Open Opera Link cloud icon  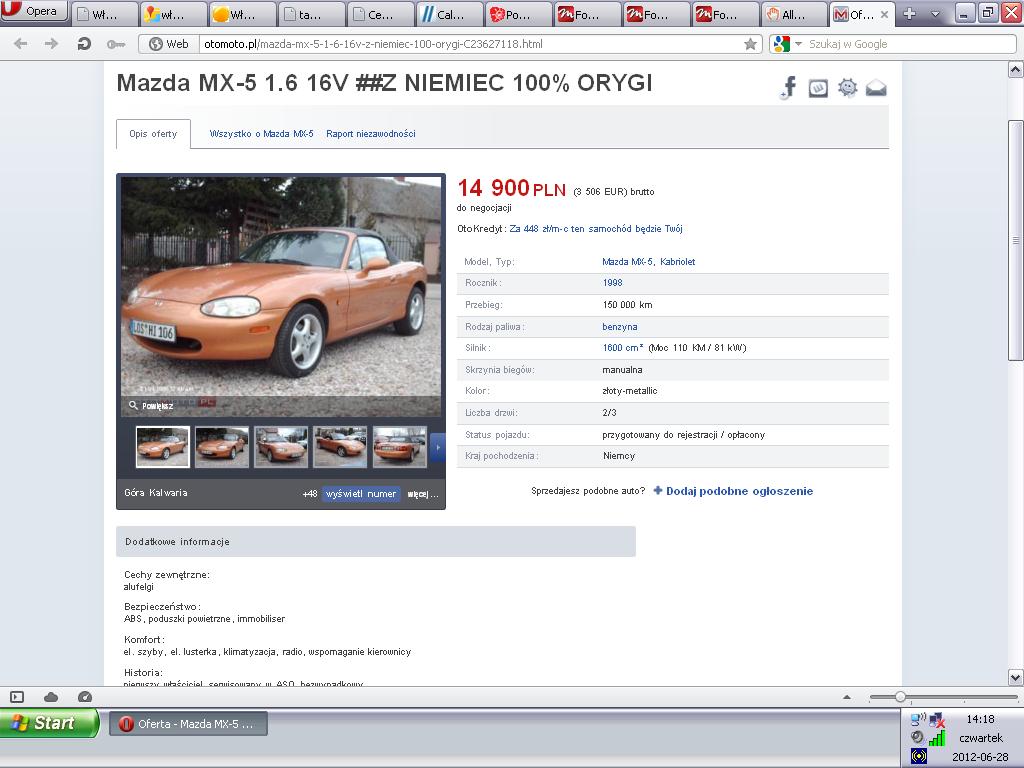[51, 697]
